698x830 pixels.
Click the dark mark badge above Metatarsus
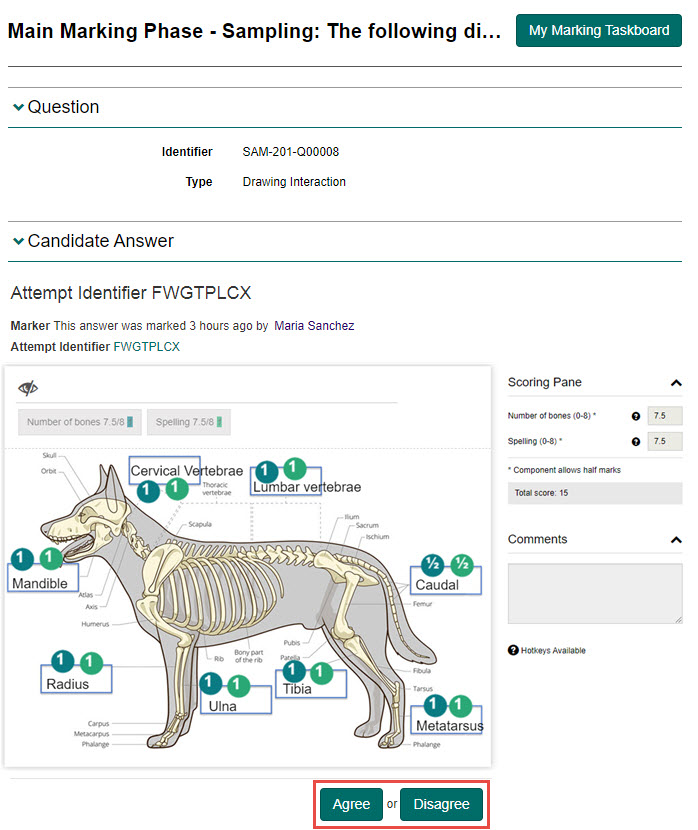432,704
